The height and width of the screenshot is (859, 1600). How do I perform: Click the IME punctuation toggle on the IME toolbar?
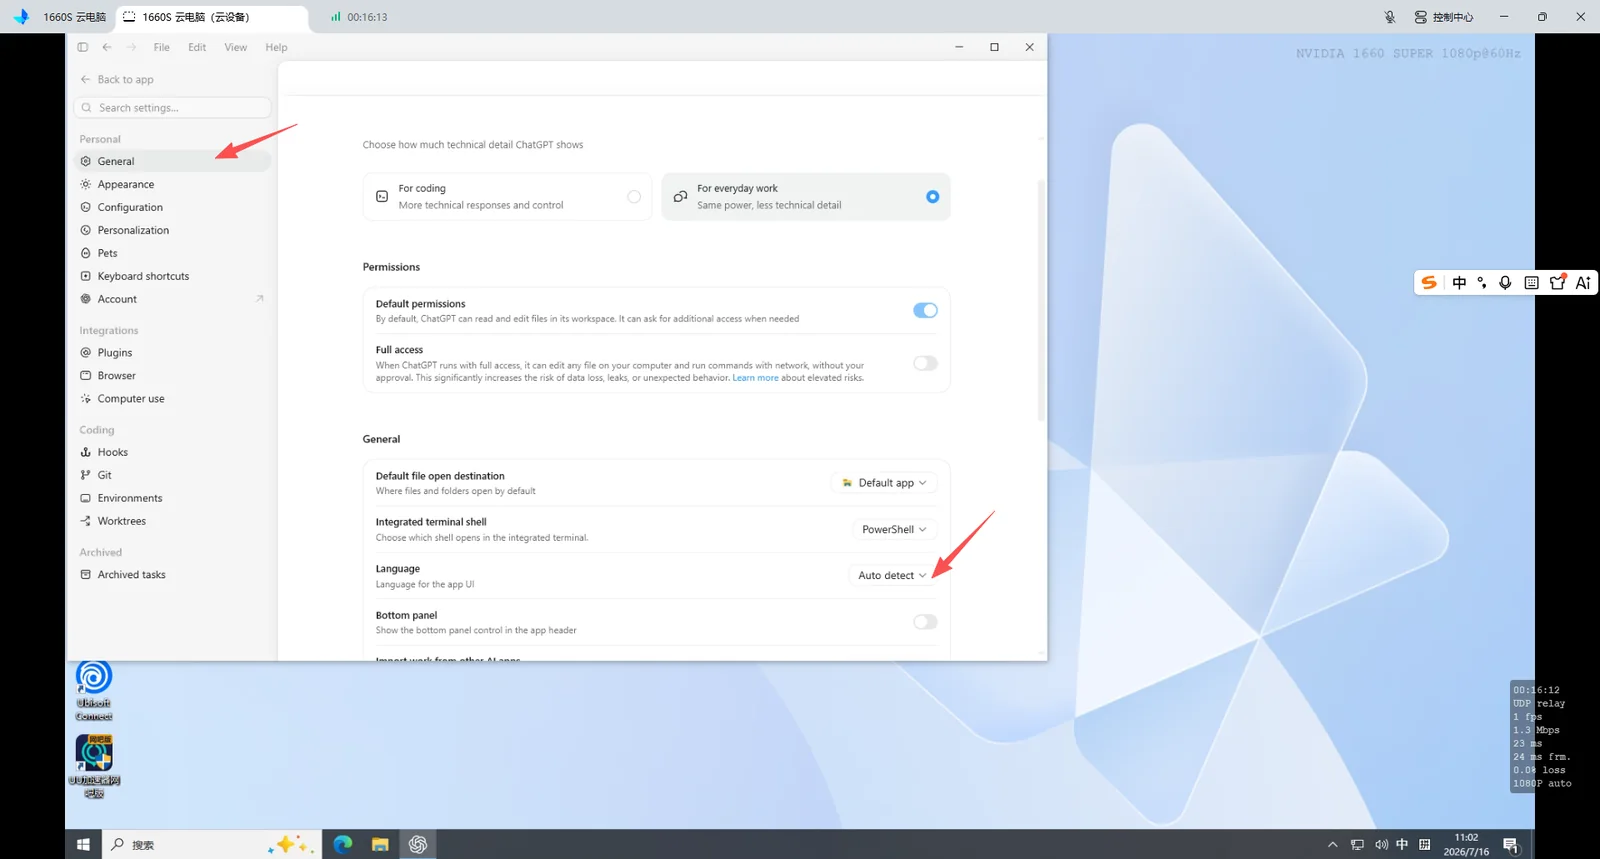click(x=1482, y=283)
